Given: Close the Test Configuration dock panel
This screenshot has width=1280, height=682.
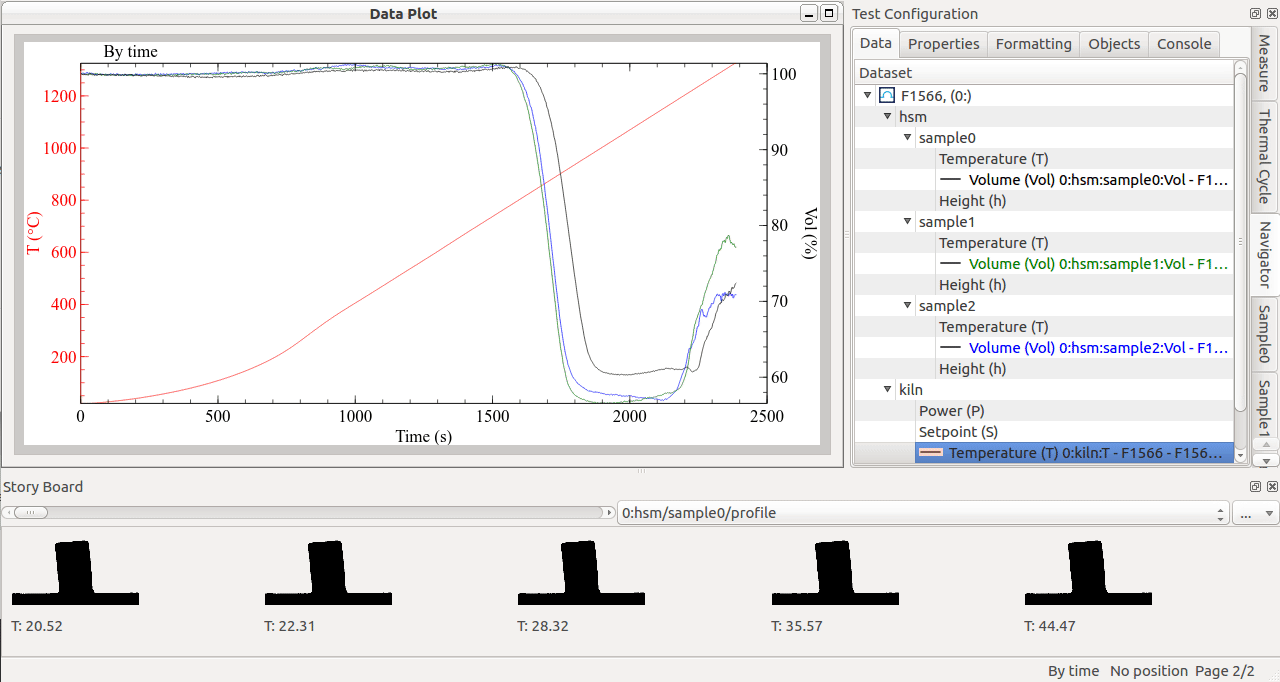Looking at the screenshot, I should tap(1271, 14).
